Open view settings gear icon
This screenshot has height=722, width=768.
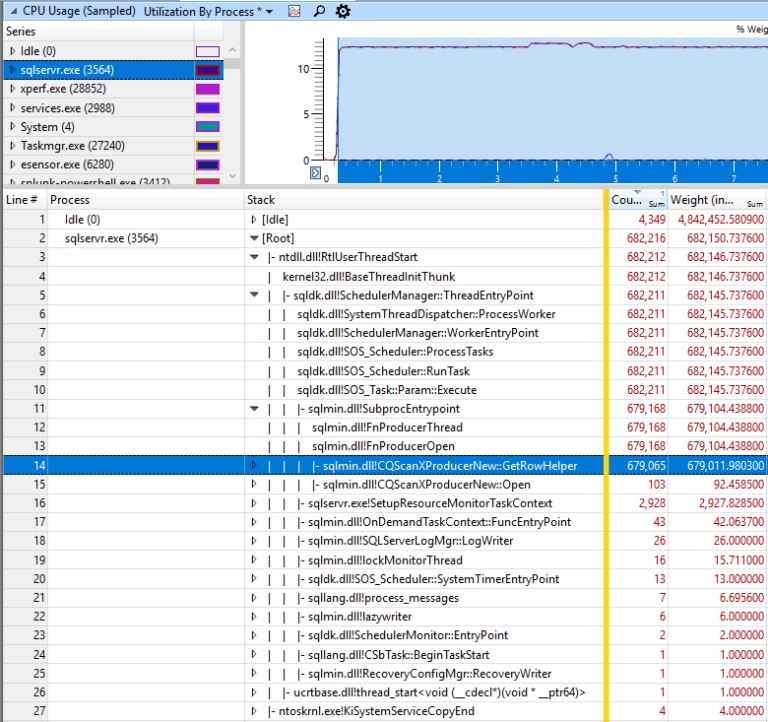343,11
